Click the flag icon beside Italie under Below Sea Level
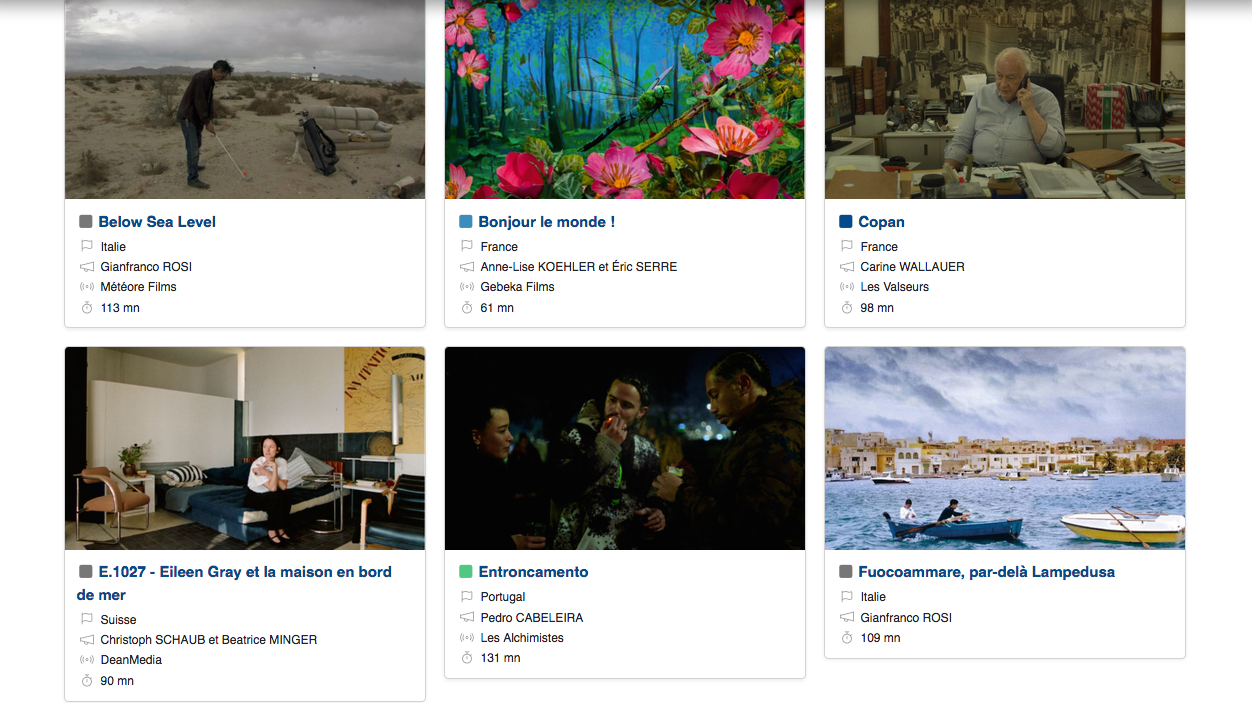This screenshot has width=1252, height=703. pos(87,246)
